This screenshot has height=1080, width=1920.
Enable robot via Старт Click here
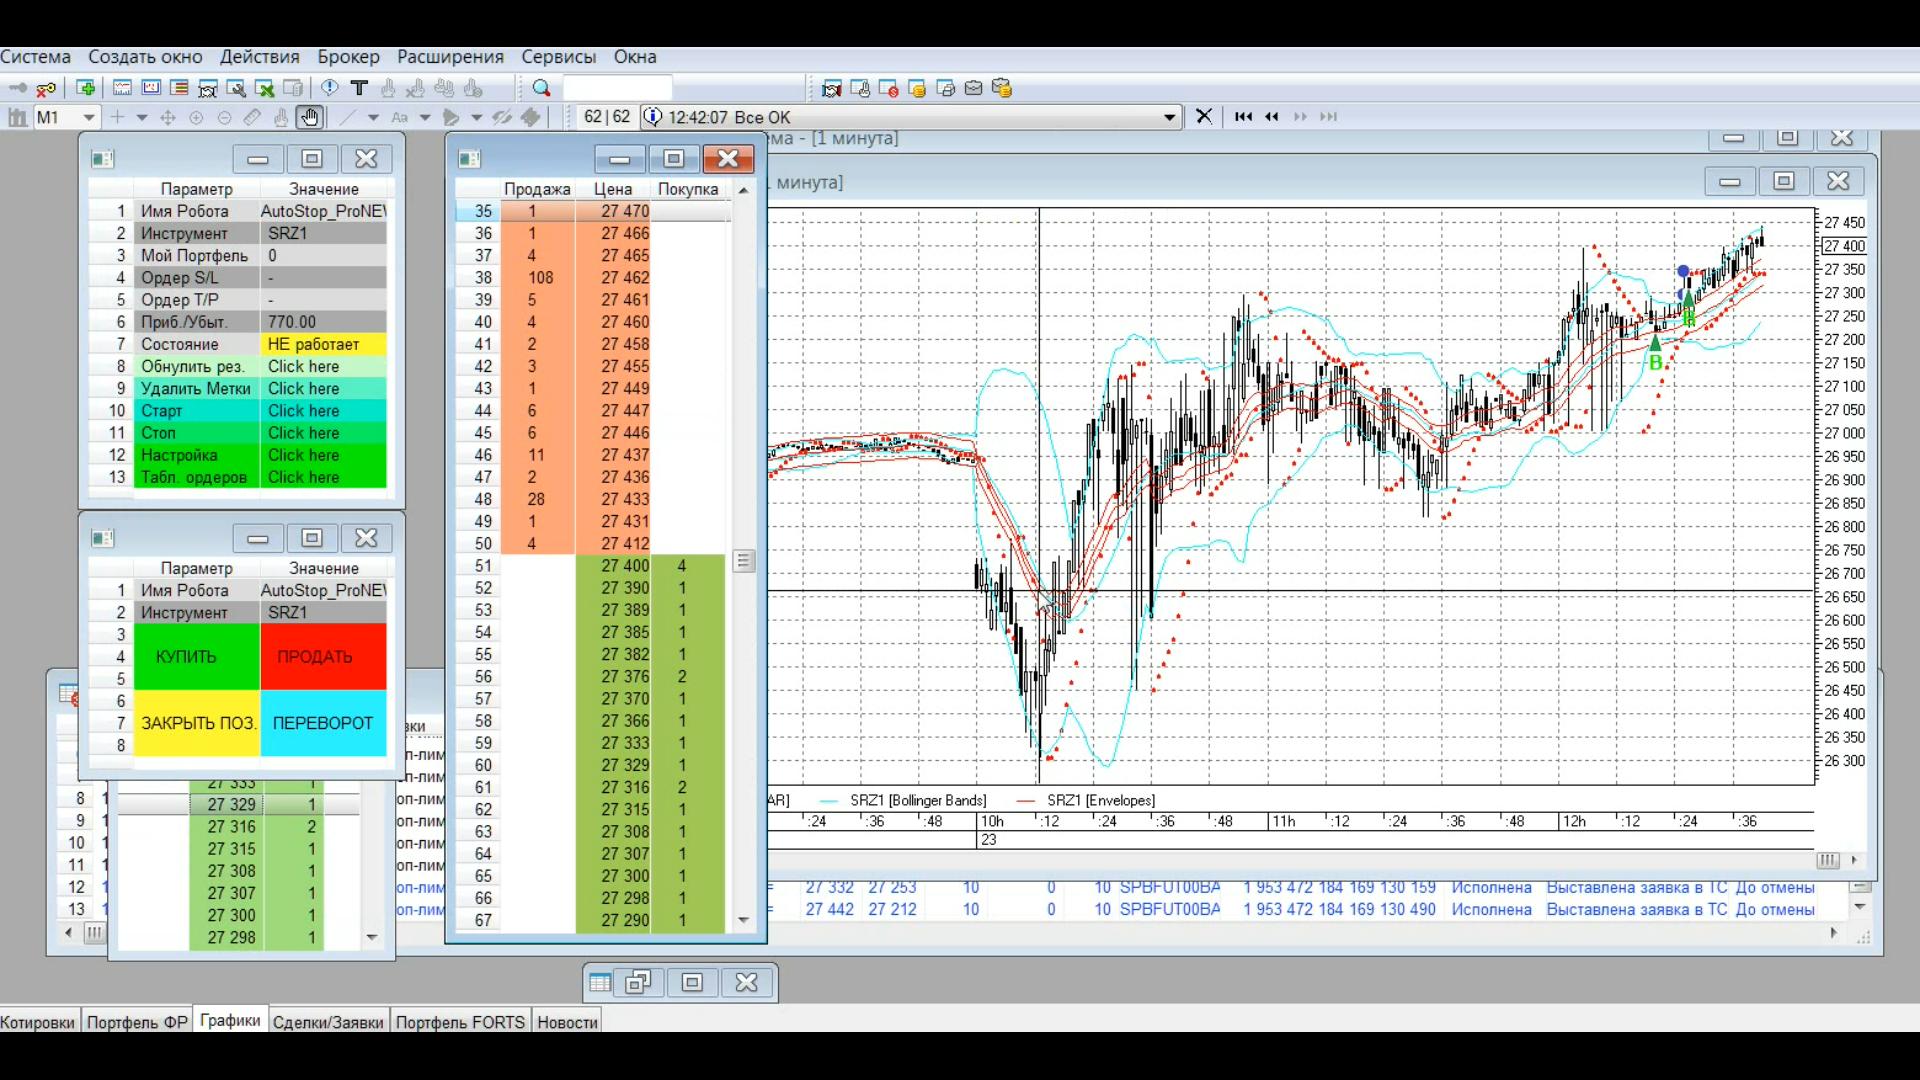tap(303, 410)
